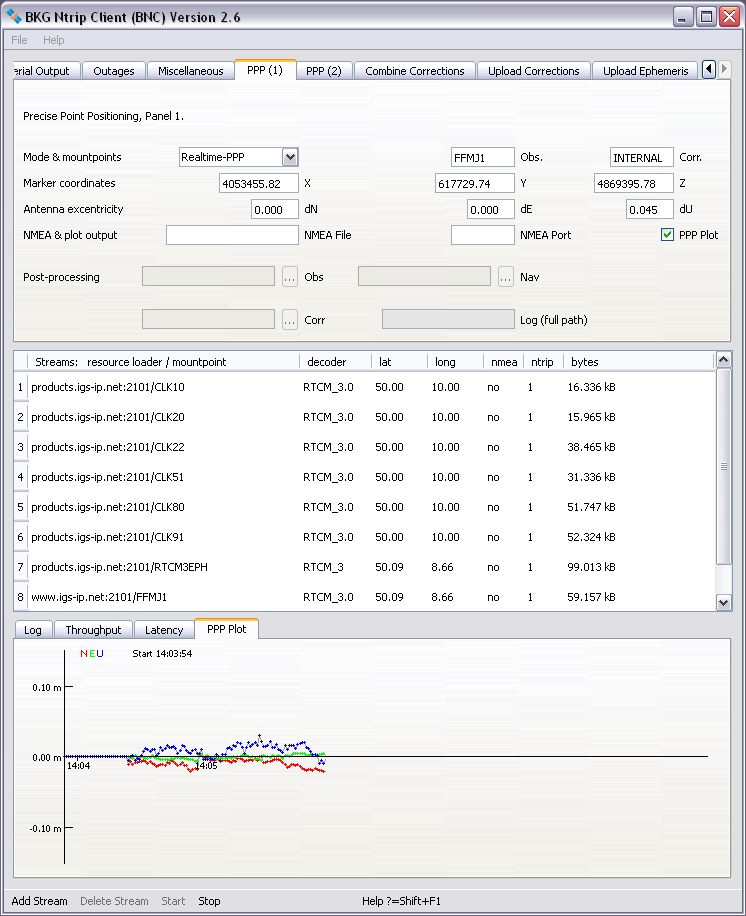Open the Throughput tab
Viewport: 746px width, 916px height.
[93, 630]
